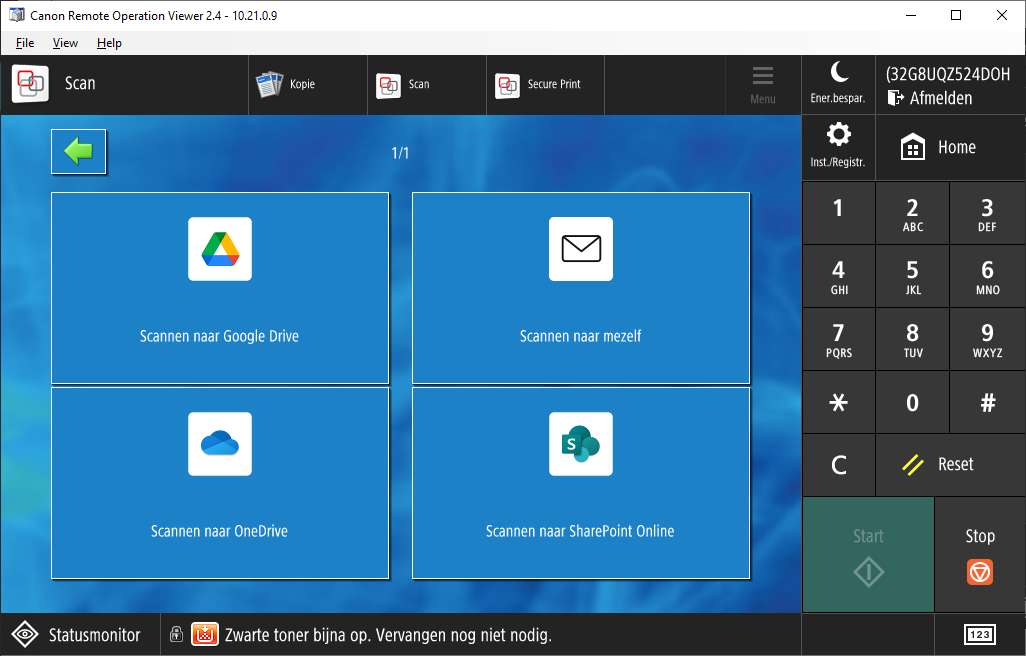Tap keypad key 8 TUV
1026x656 pixels.
click(x=913, y=339)
